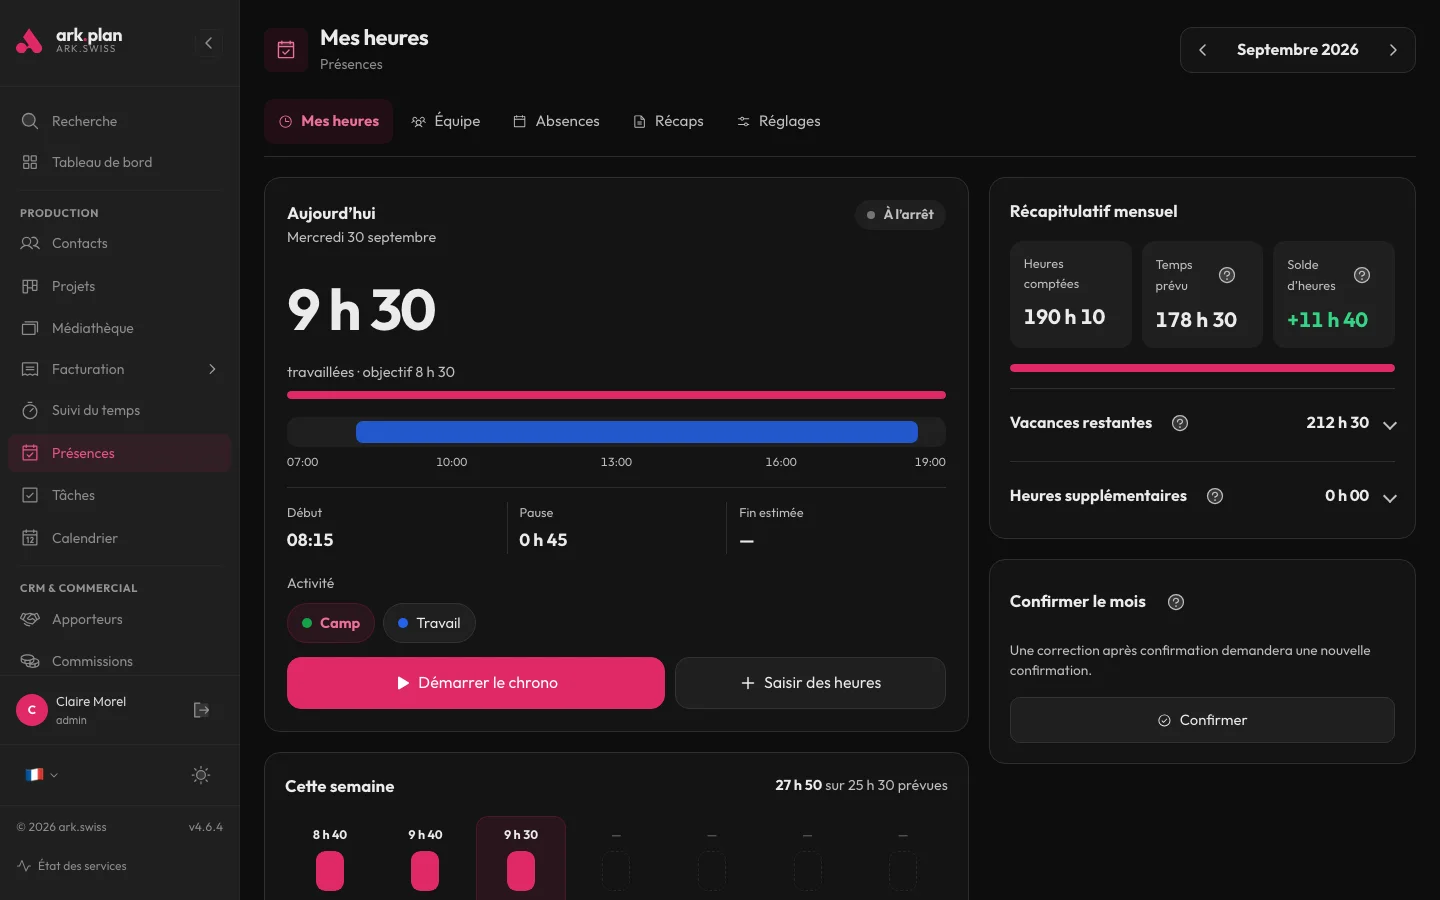Open Calendrier in the sidebar
The height and width of the screenshot is (900, 1440).
tap(120, 538)
